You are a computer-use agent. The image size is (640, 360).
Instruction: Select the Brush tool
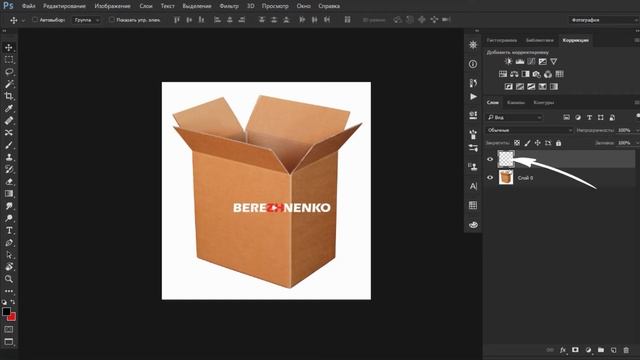click(x=9, y=145)
